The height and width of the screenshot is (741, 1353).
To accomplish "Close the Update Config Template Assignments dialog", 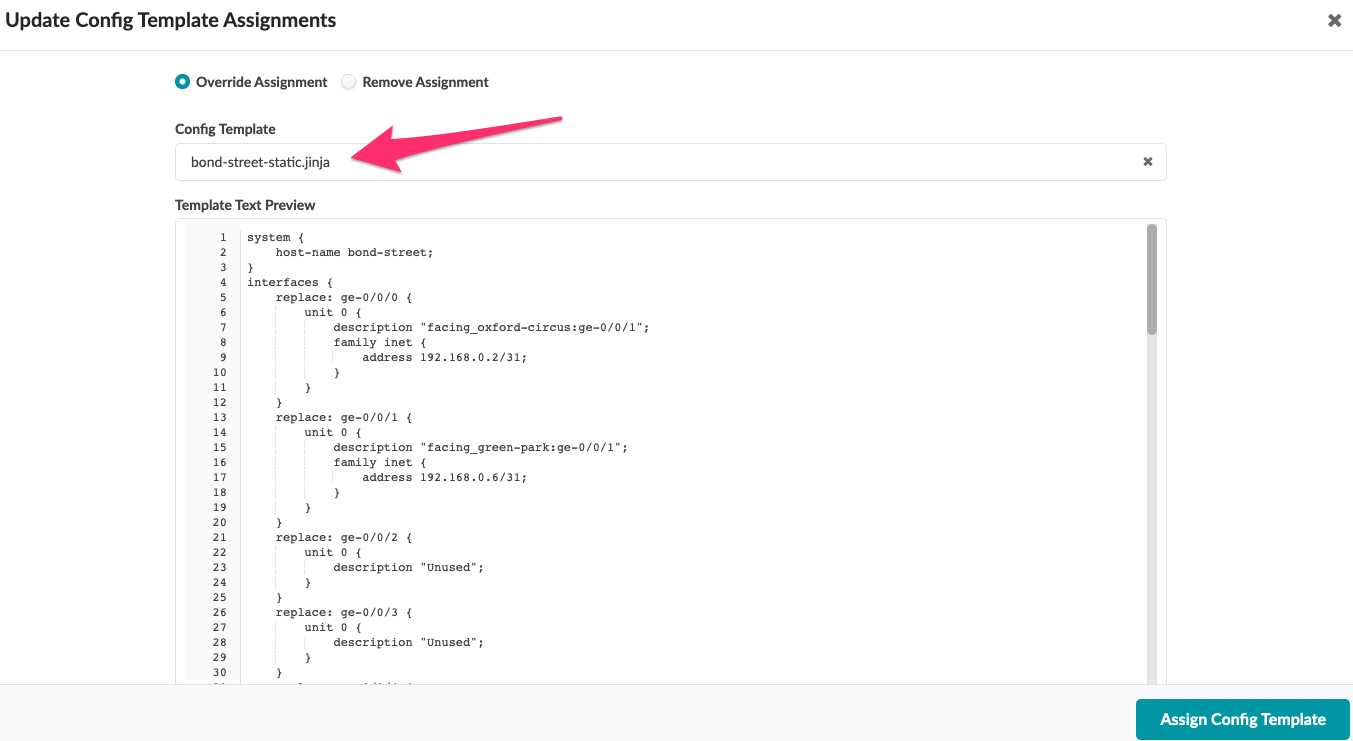I will point(1334,20).
